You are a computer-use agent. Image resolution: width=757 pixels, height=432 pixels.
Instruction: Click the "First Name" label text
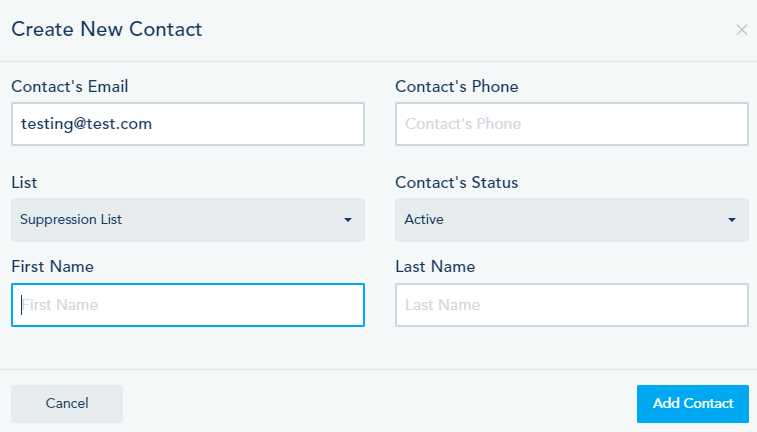click(x=51, y=267)
